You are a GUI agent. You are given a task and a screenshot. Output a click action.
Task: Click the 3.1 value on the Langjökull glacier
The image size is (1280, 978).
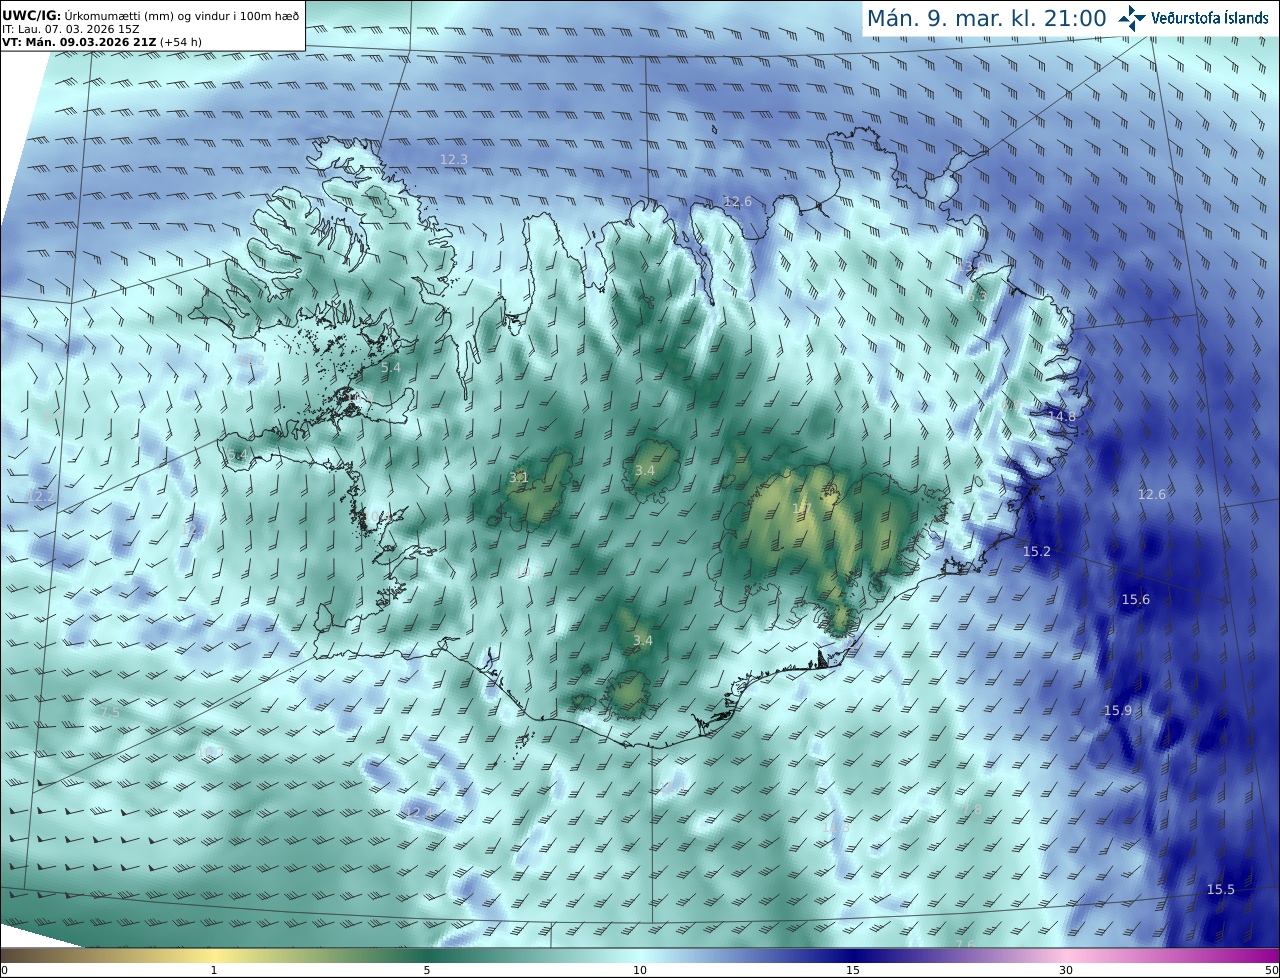(x=519, y=478)
